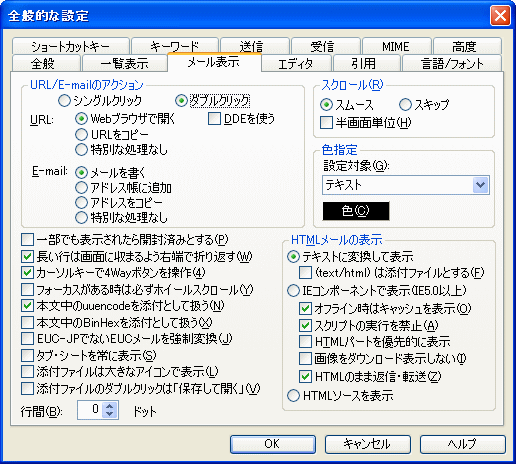Switch to the MIME tab
This screenshot has width=516, height=464.
[397, 46]
